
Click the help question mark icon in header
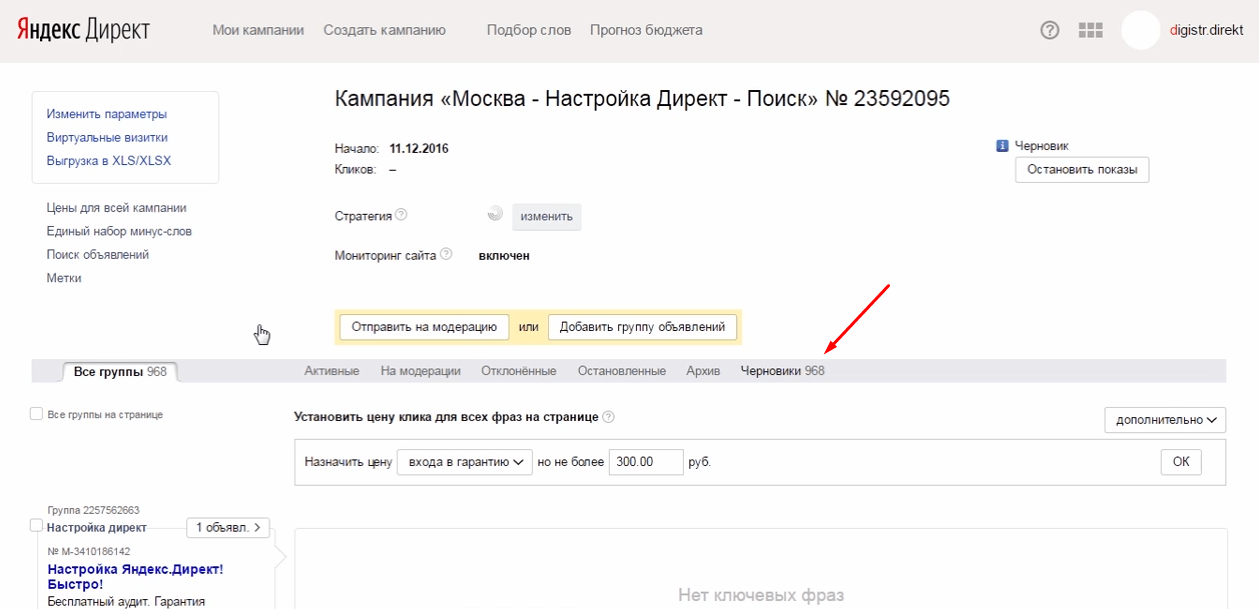pyautogui.click(x=1049, y=30)
